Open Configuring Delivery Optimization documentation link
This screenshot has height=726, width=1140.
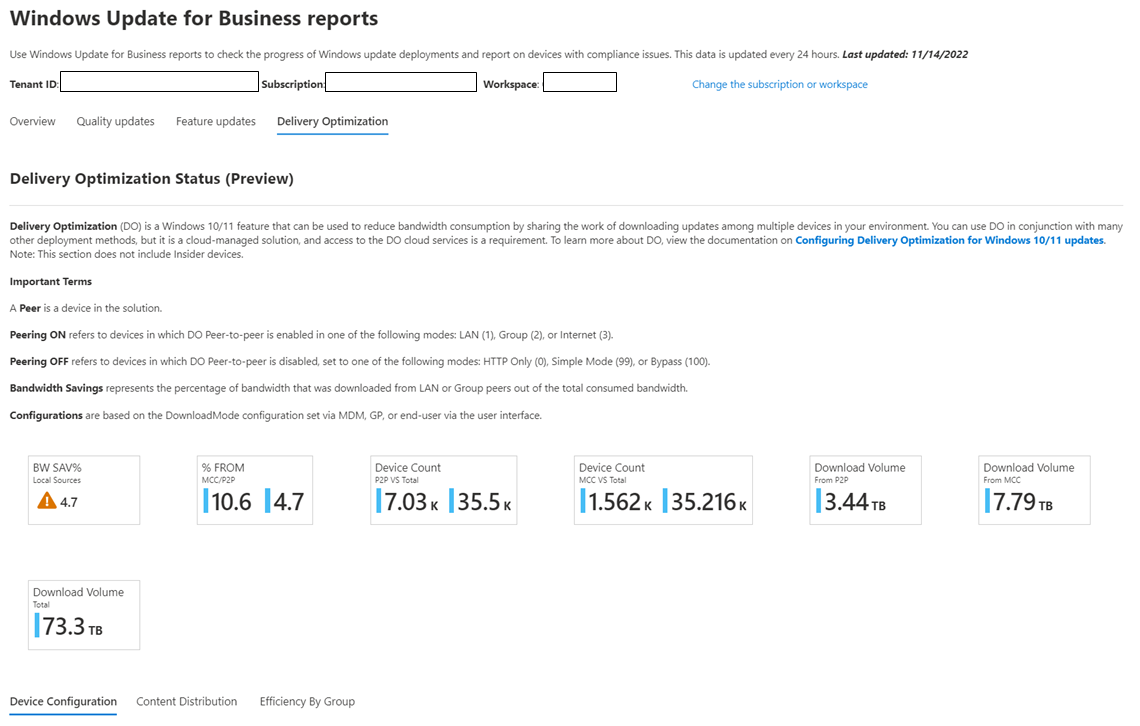pos(949,240)
